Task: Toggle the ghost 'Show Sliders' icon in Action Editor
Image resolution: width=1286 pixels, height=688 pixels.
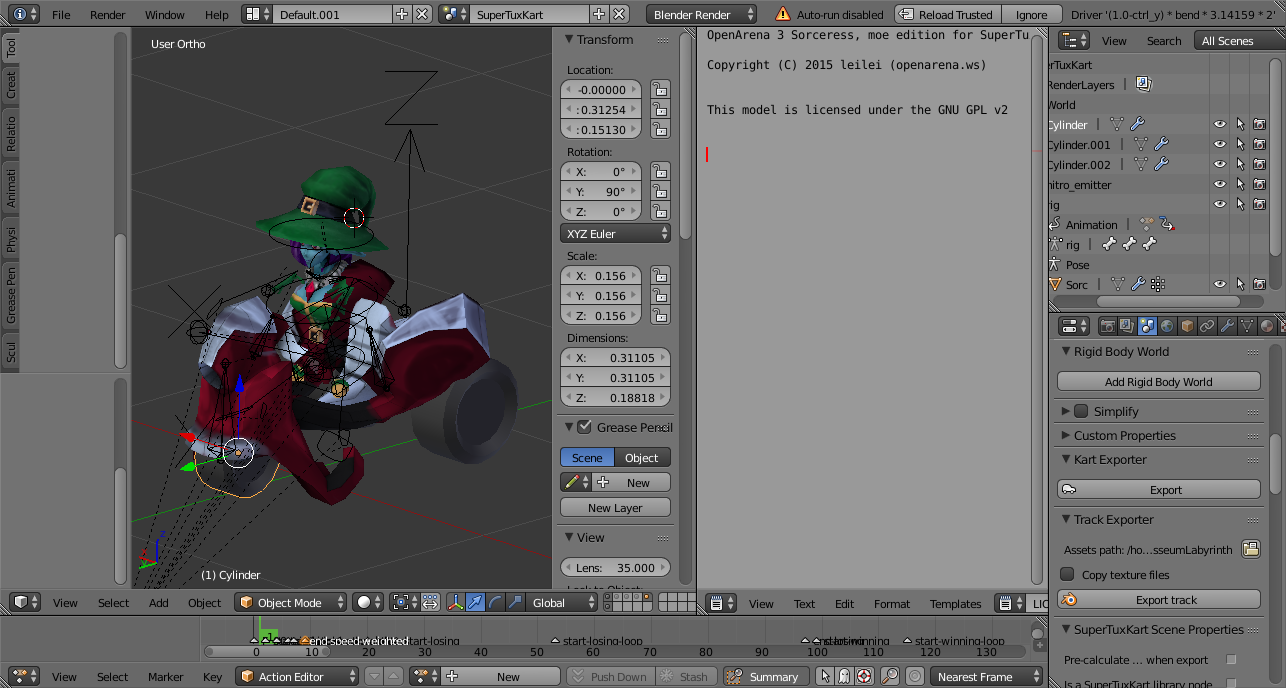Action: [x=844, y=677]
